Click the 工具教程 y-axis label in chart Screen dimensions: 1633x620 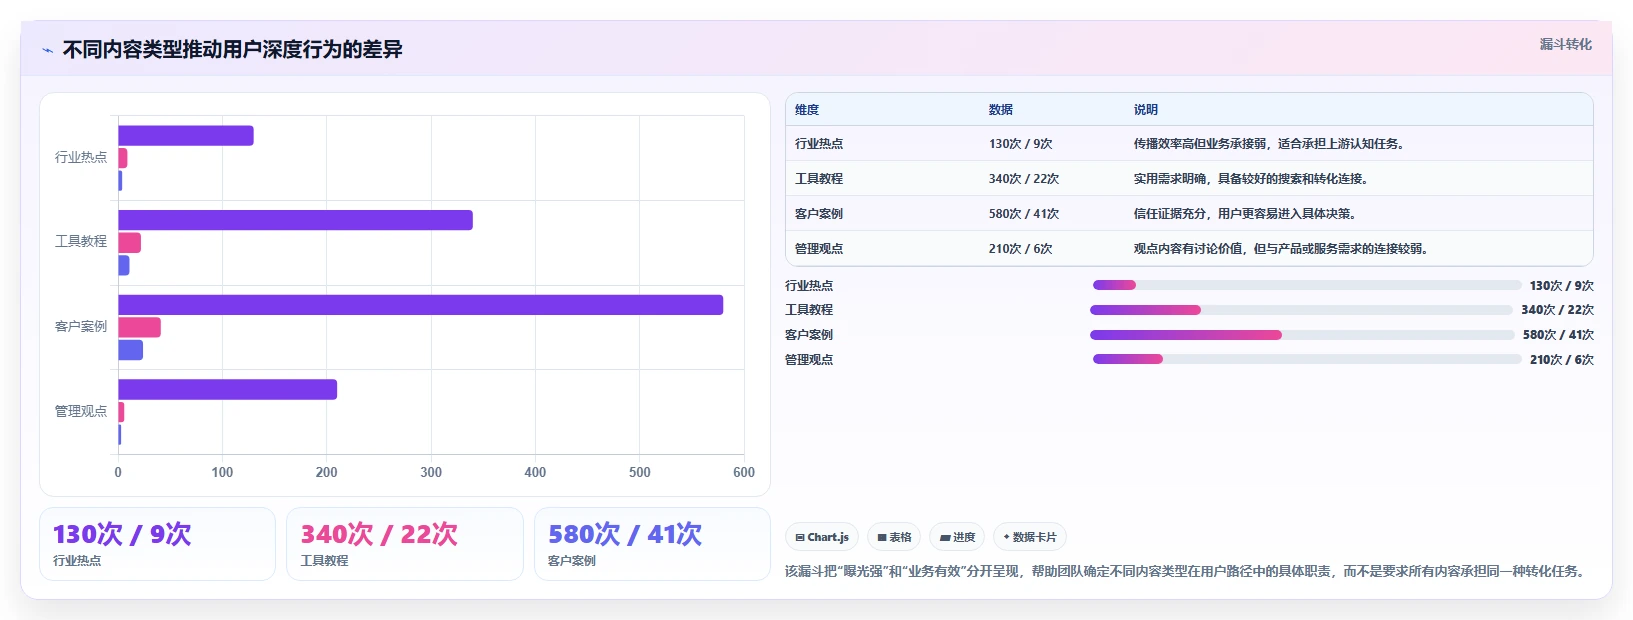click(81, 241)
